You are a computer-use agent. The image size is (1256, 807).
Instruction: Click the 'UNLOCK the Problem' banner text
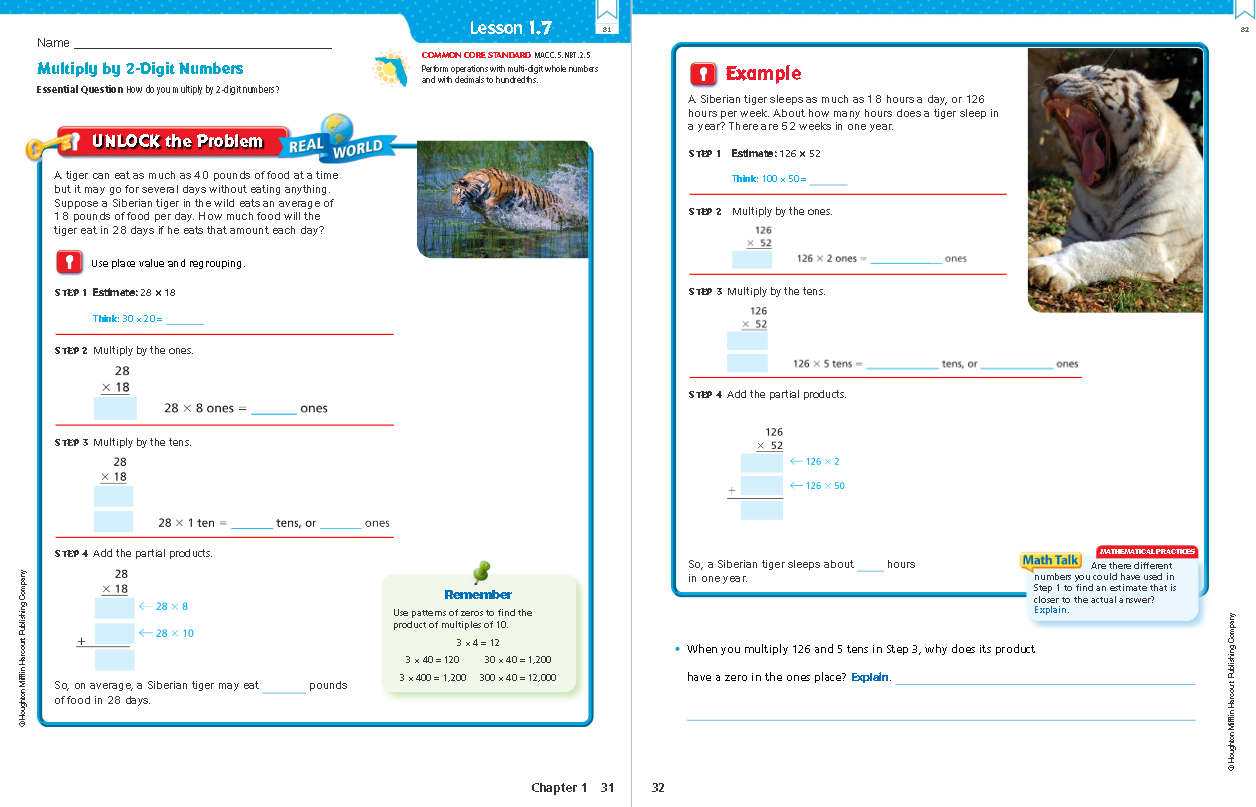[177, 142]
